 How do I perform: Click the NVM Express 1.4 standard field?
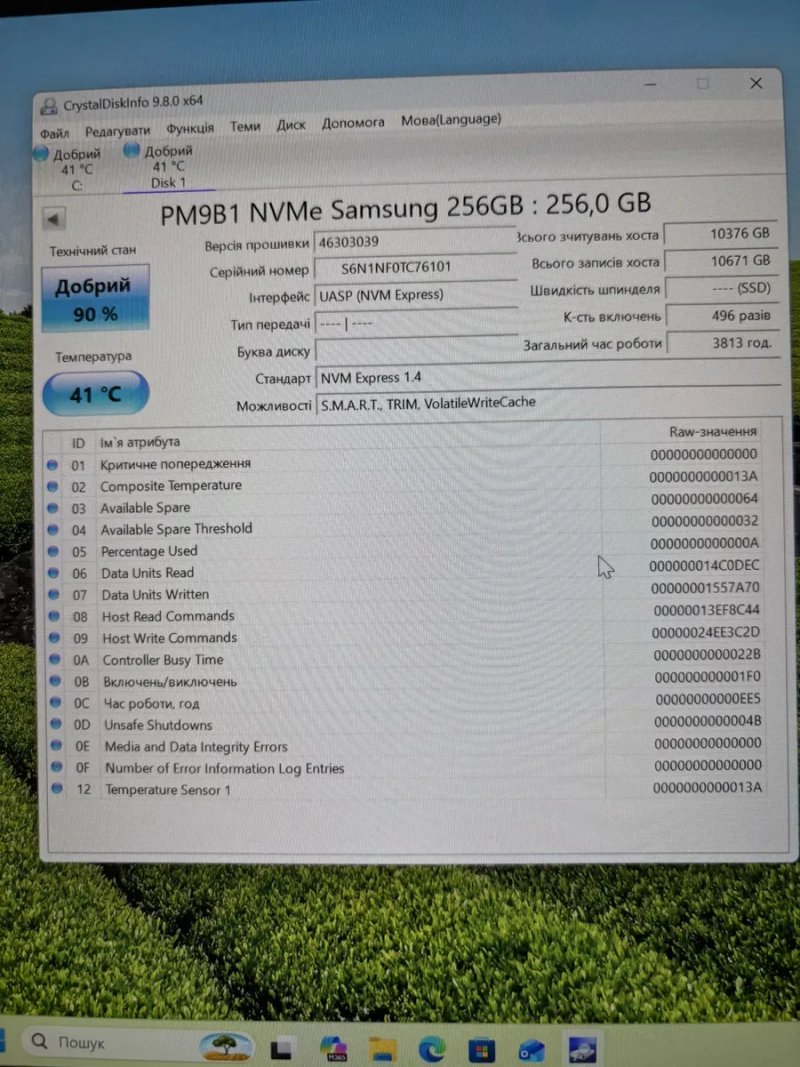(548, 376)
